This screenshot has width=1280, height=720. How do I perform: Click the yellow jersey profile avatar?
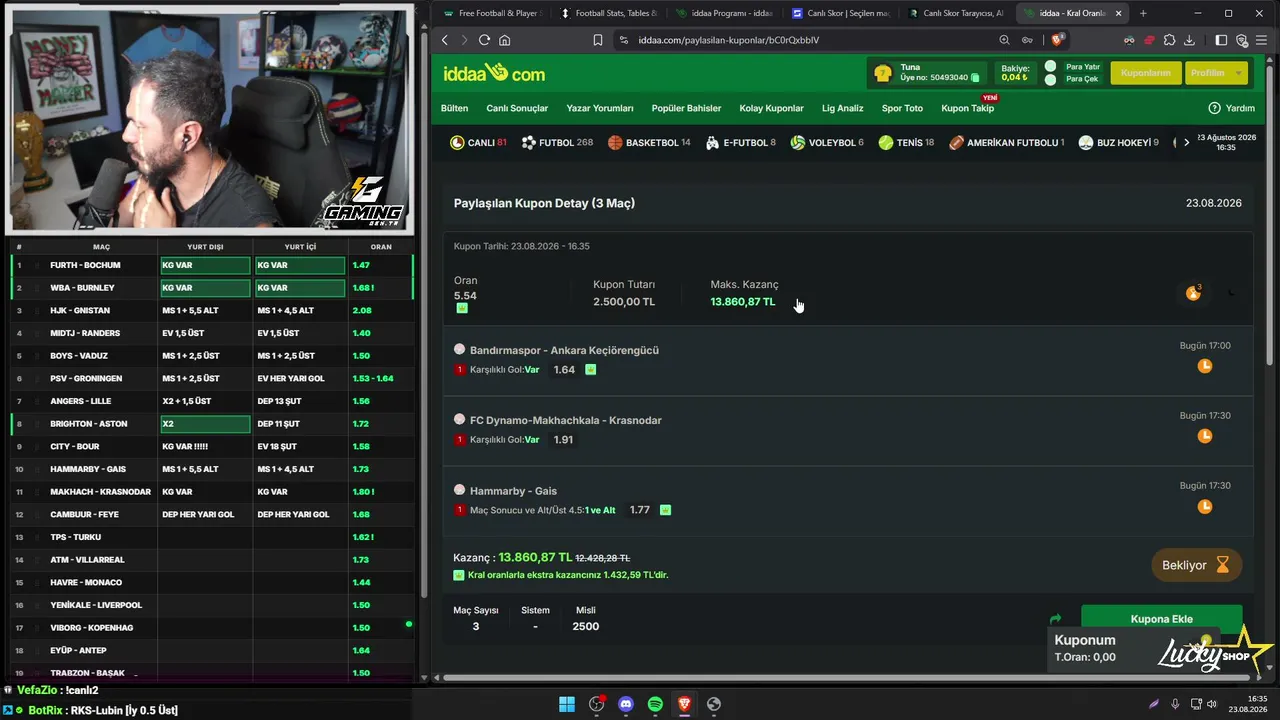[882, 73]
